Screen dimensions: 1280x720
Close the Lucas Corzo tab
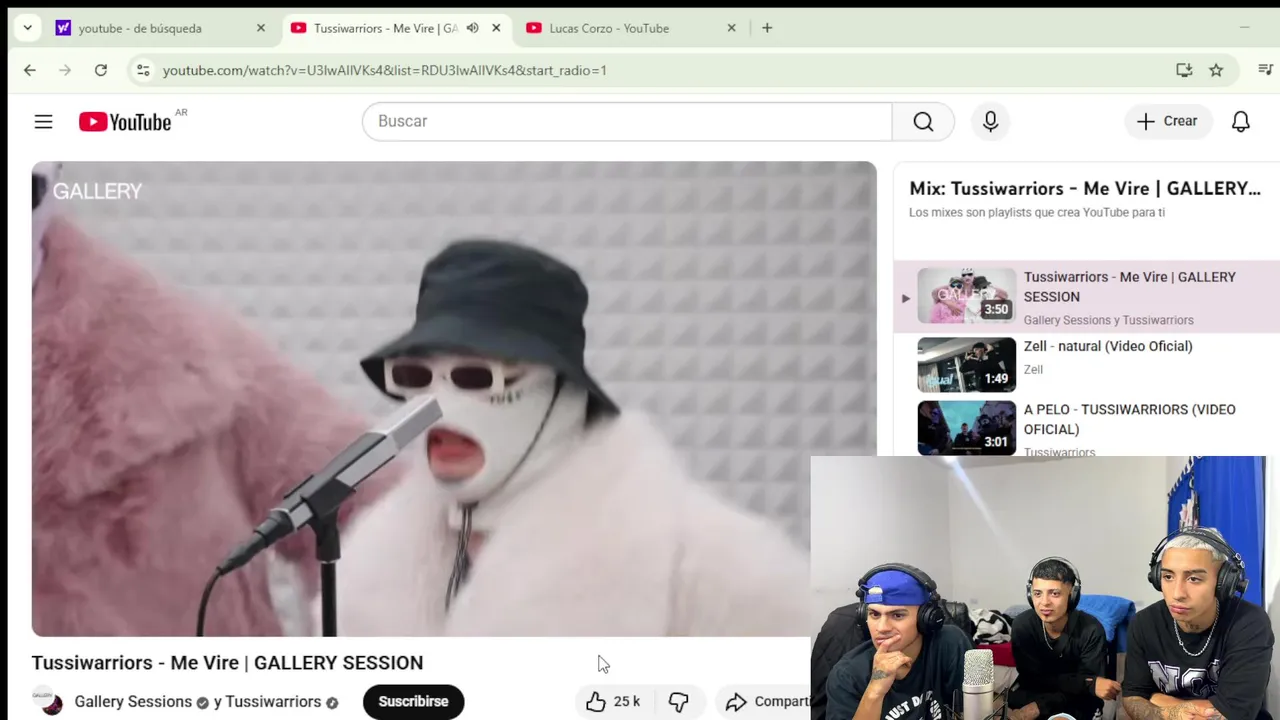coord(731,28)
